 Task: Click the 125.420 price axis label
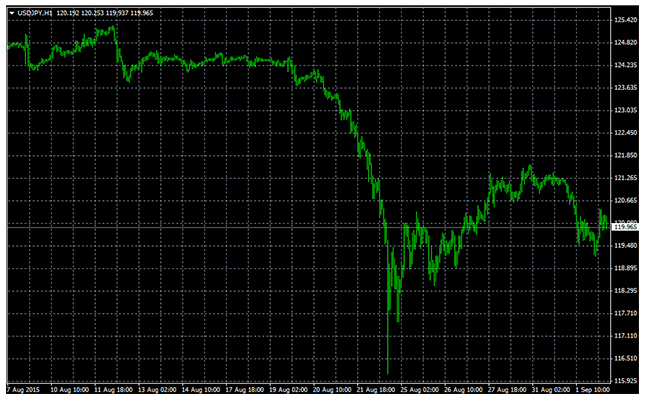tap(626, 20)
